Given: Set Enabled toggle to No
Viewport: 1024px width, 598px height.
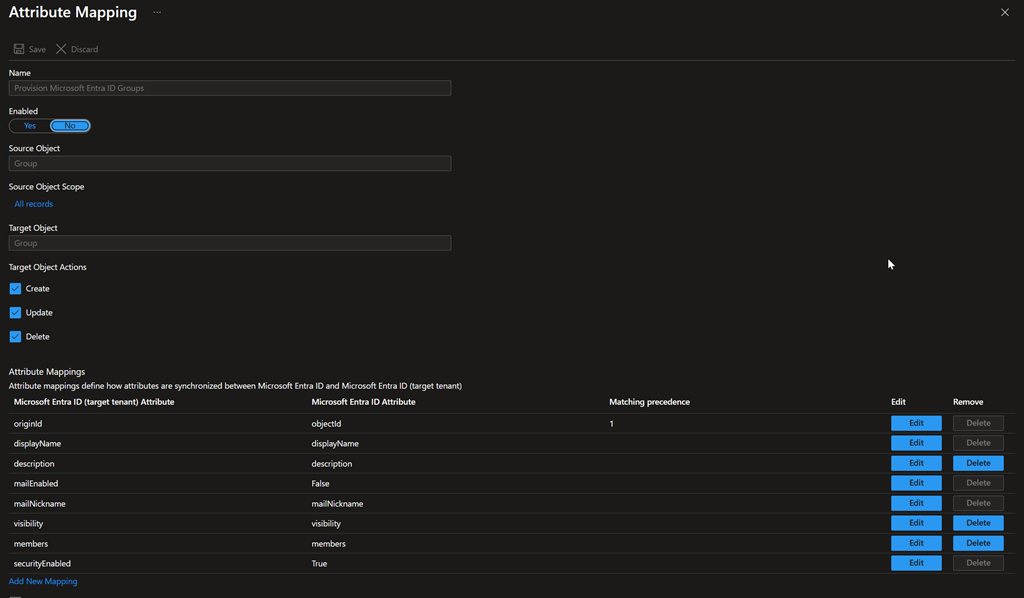Looking at the screenshot, I should [x=70, y=126].
